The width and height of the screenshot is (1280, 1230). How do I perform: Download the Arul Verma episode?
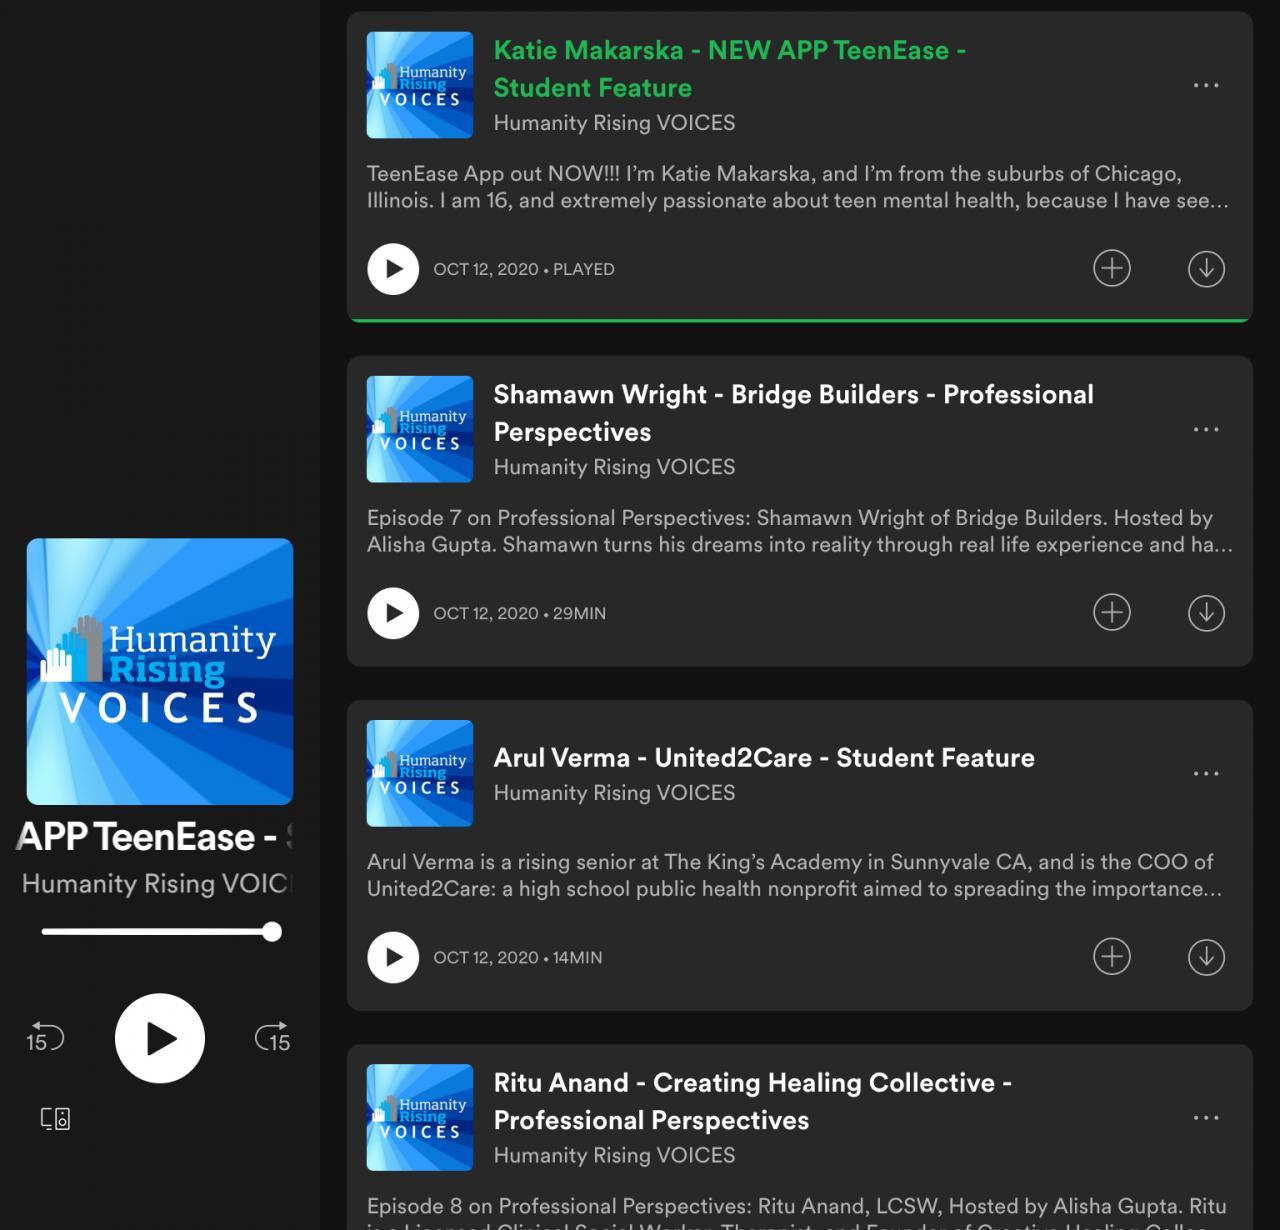click(1206, 956)
